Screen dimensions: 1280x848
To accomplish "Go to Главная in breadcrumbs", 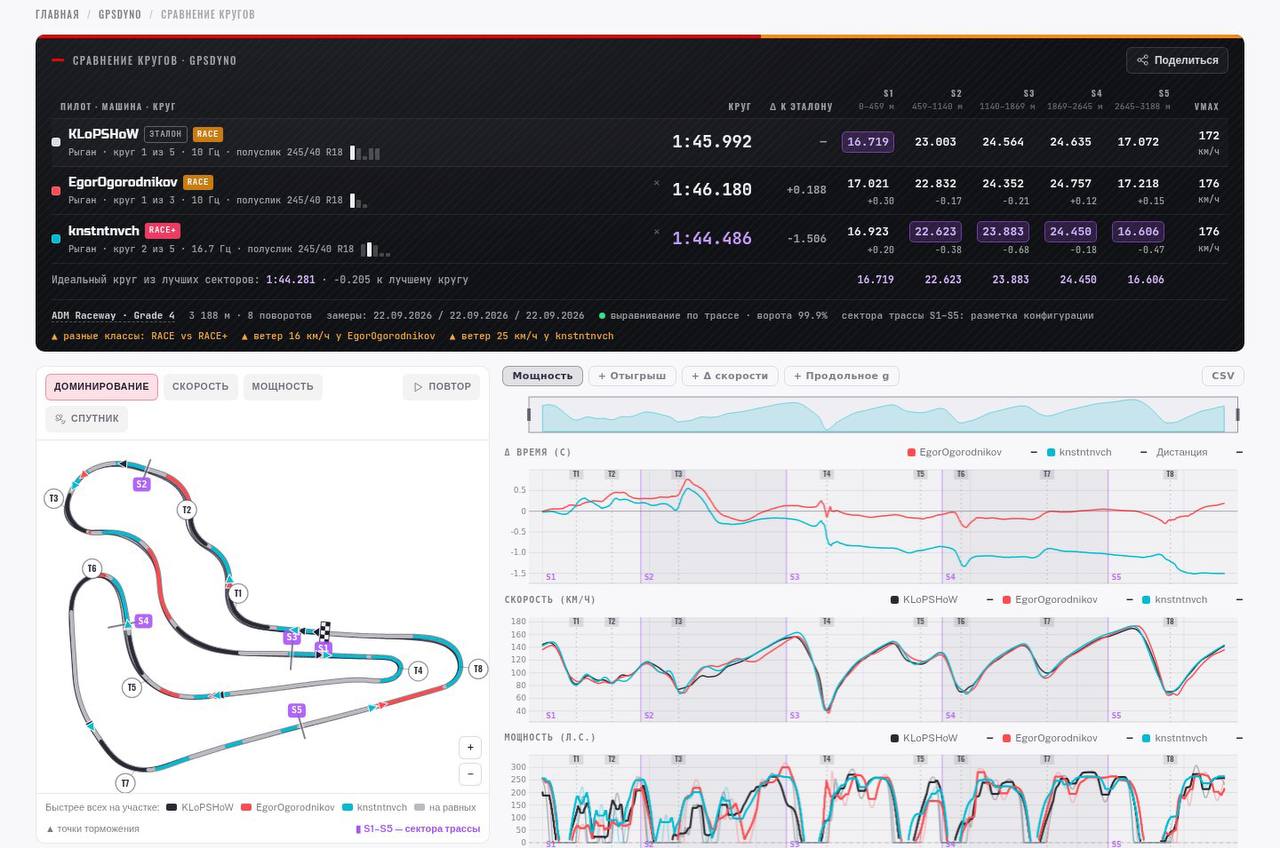I will tap(57, 14).
